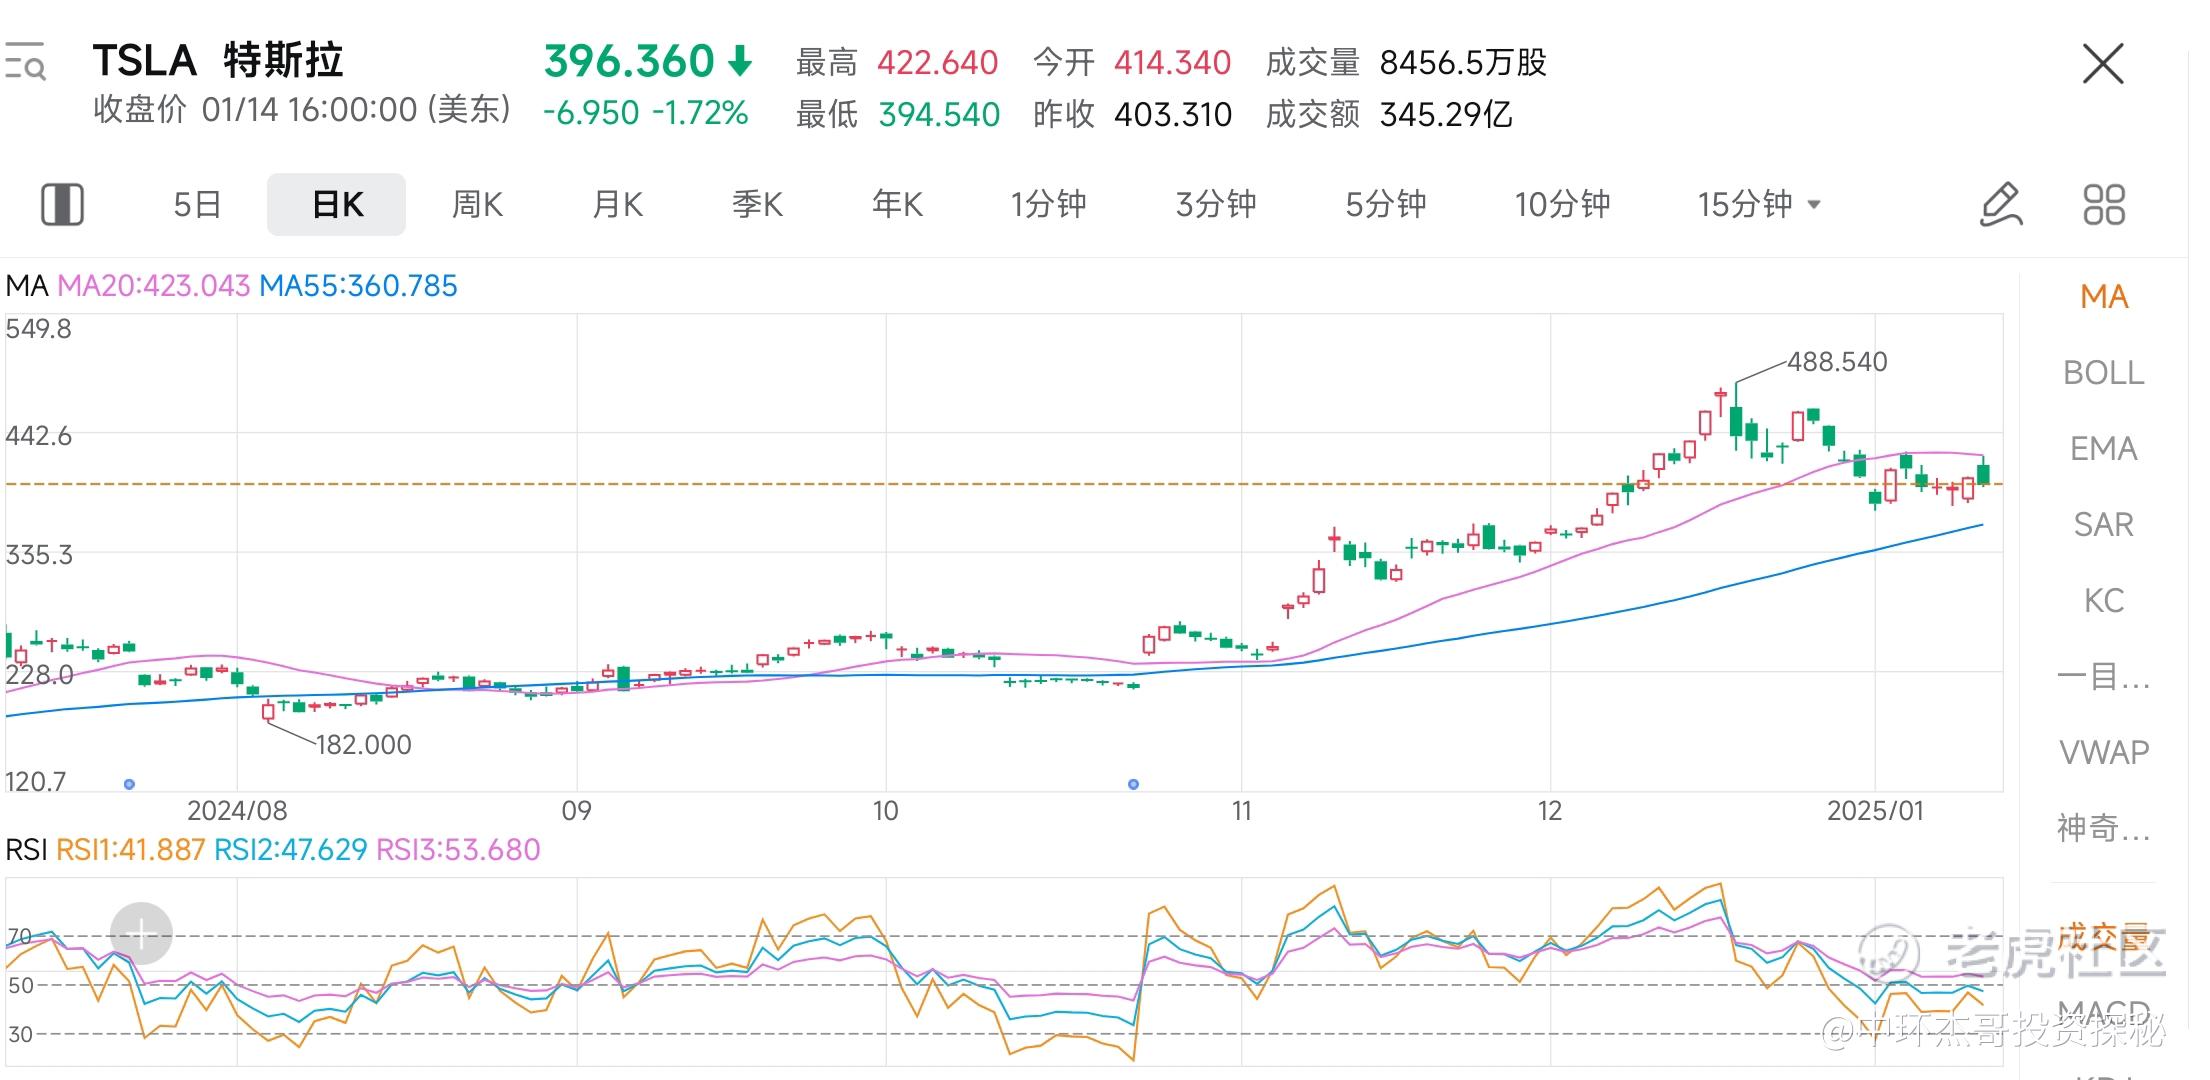Click the 182.000 low price label
Screen dimensions: 2210x1080
[x=363, y=745]
